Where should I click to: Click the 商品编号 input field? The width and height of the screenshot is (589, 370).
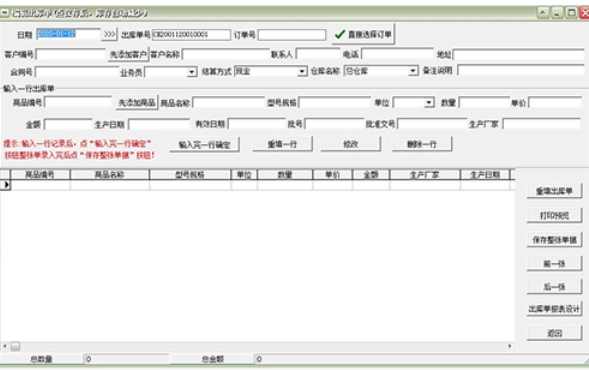pyautogui.click(x=78, y=102)
